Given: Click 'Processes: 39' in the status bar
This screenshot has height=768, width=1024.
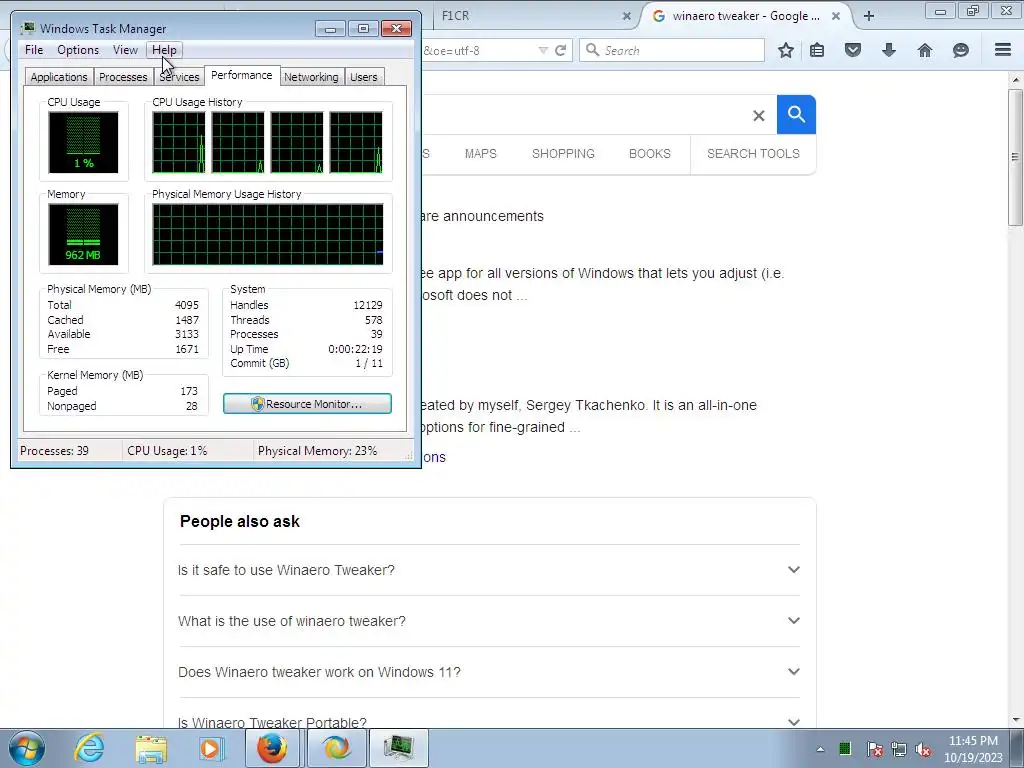Looking at the screenshot, I should click(x=54, y=451).
